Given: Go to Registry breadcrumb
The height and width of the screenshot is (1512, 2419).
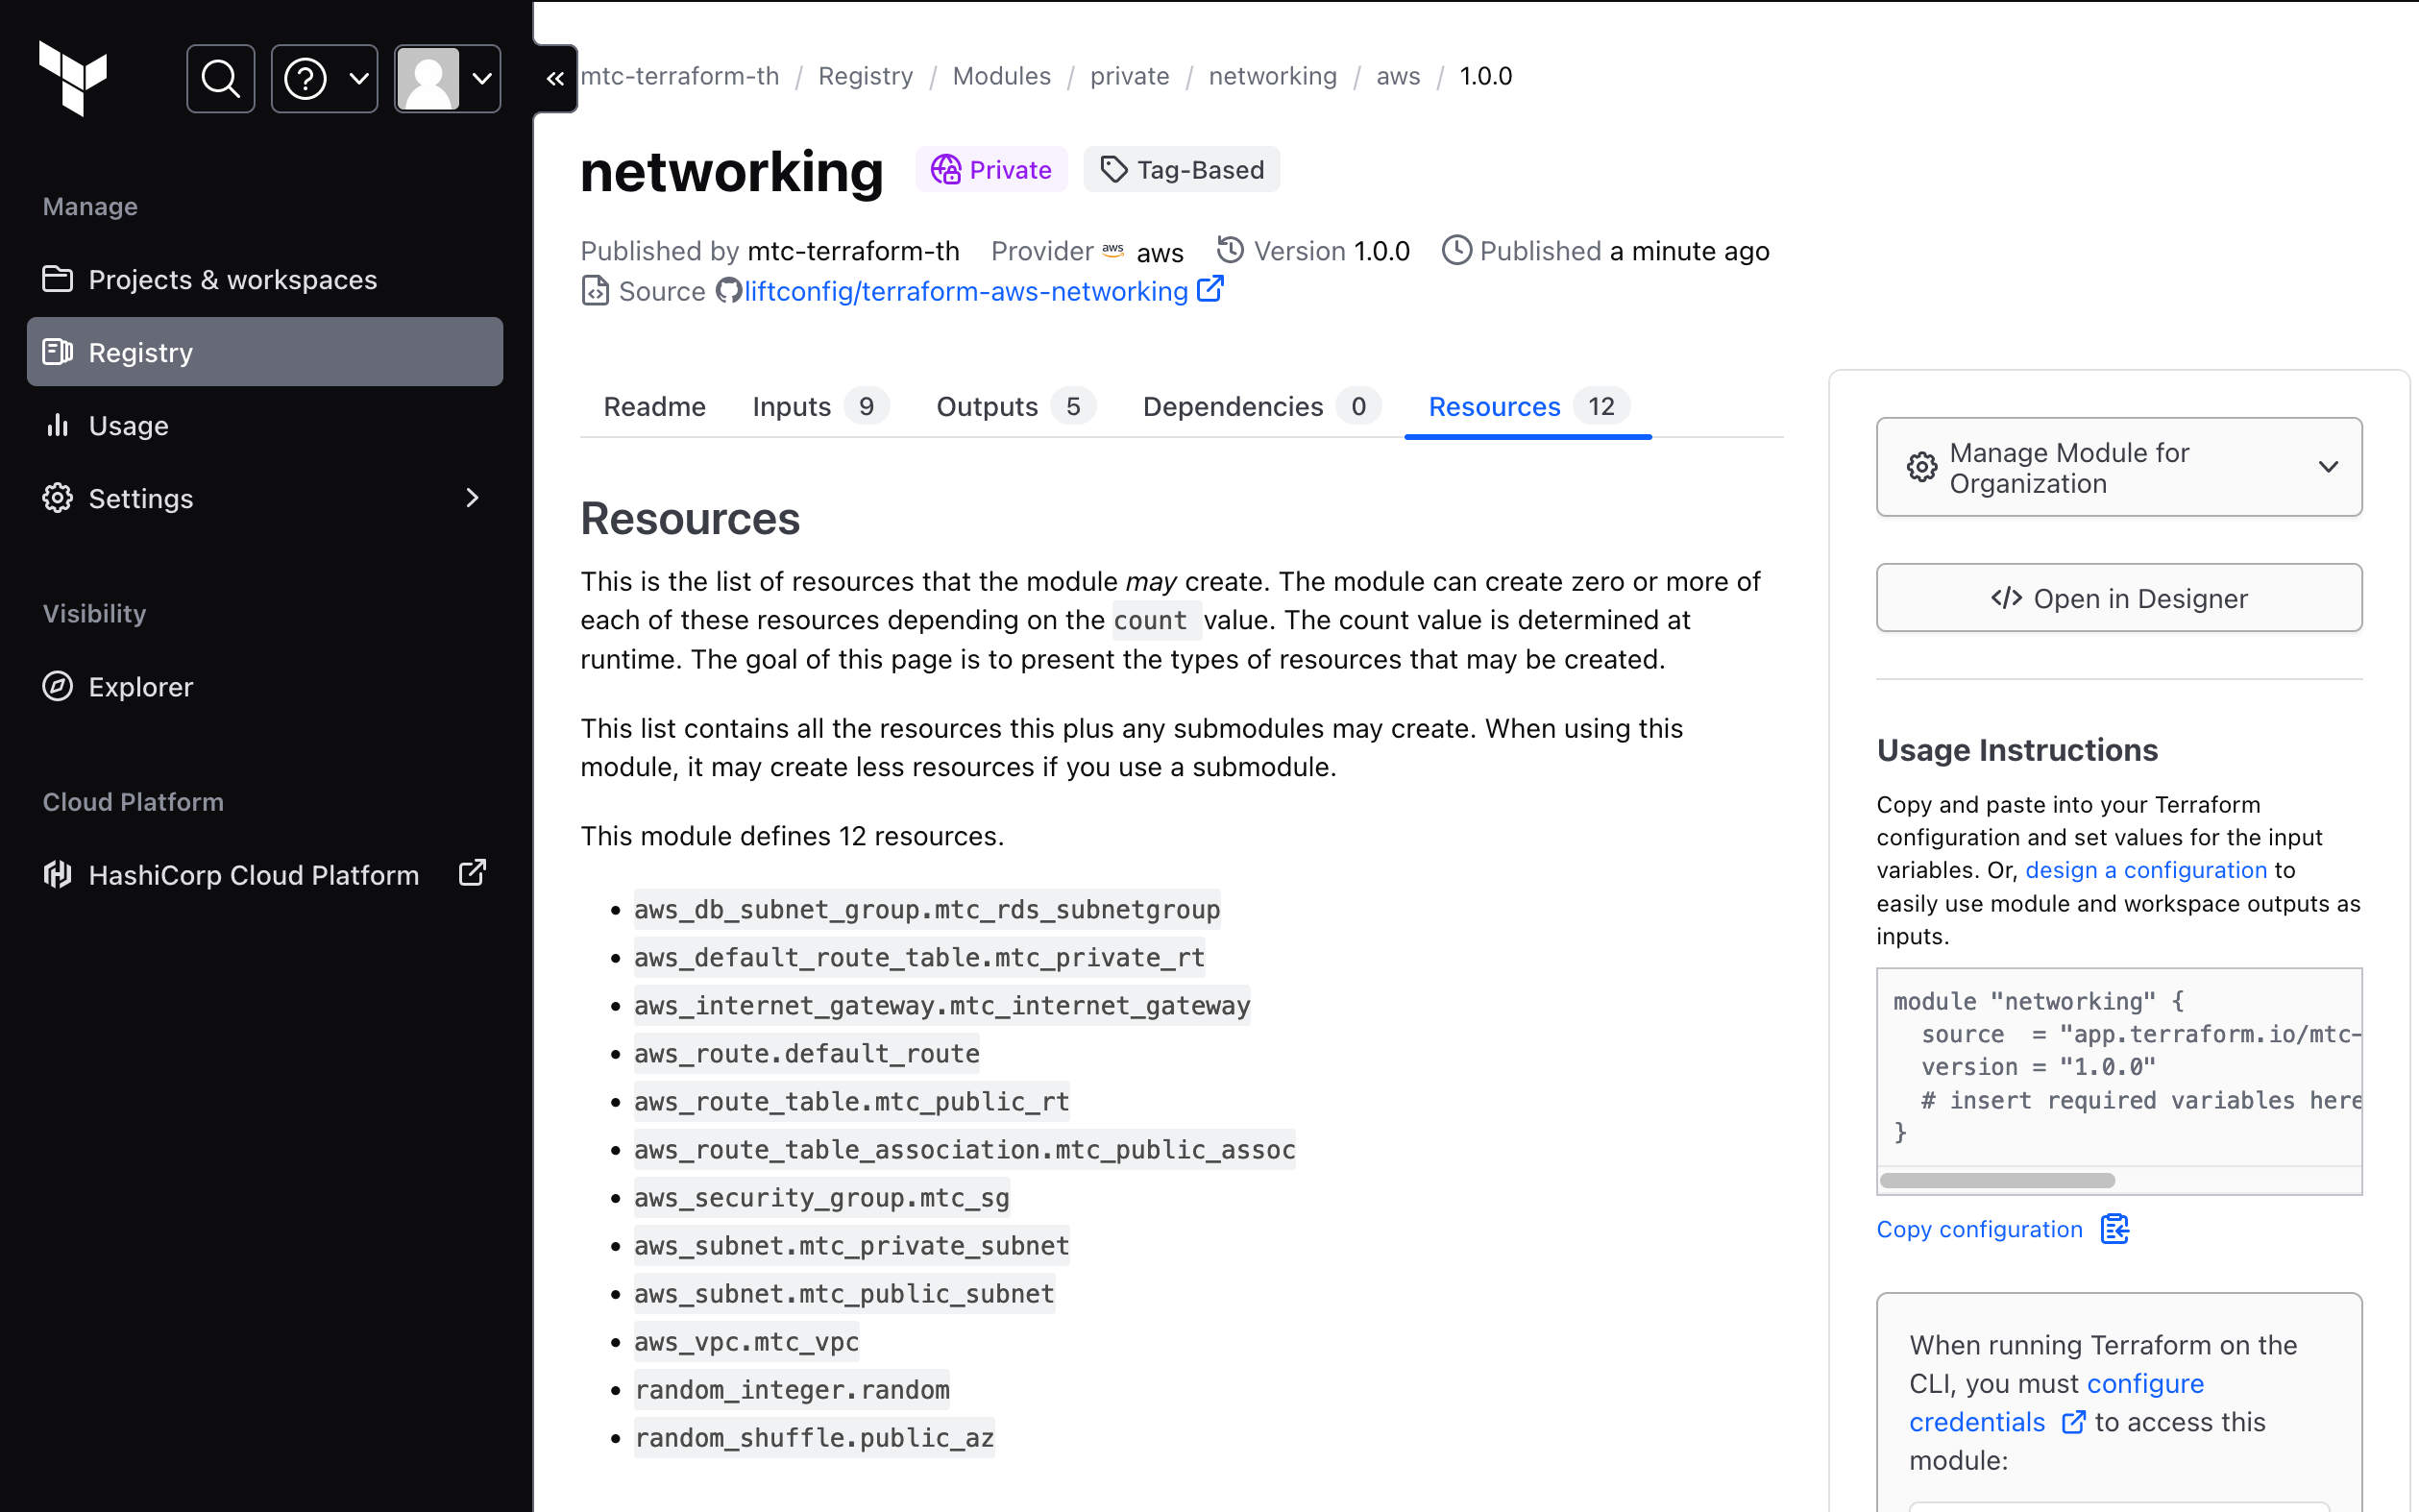Looking at the screenshot, I should pyautogui.click(x=865, y=76).
